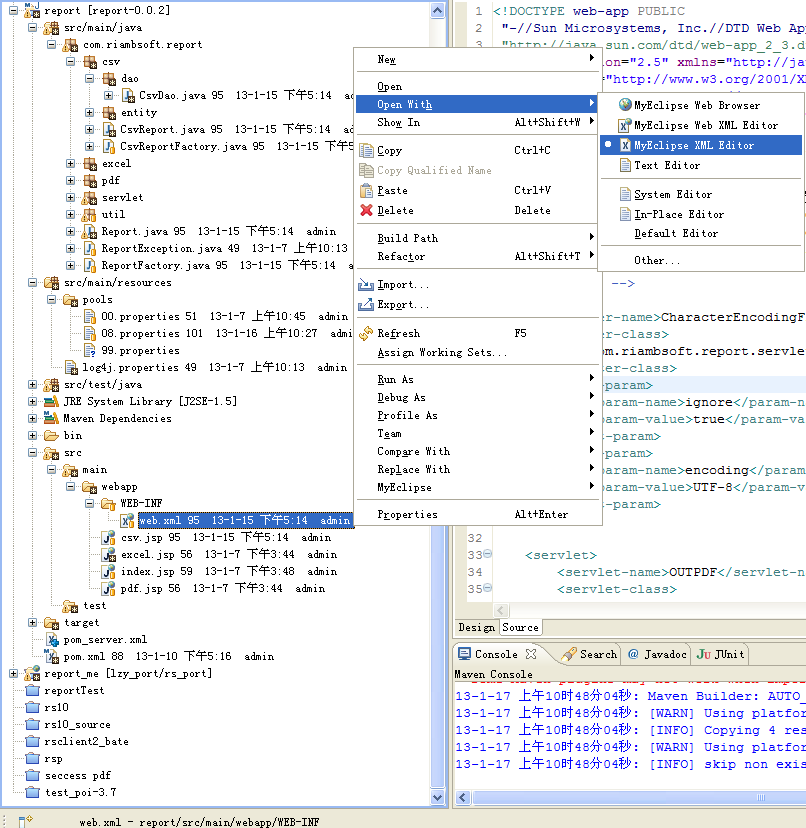The height and width of the screenshot is (828, 806).
Task: Click the Copy icon in context menu
Action: click(366, 150)
